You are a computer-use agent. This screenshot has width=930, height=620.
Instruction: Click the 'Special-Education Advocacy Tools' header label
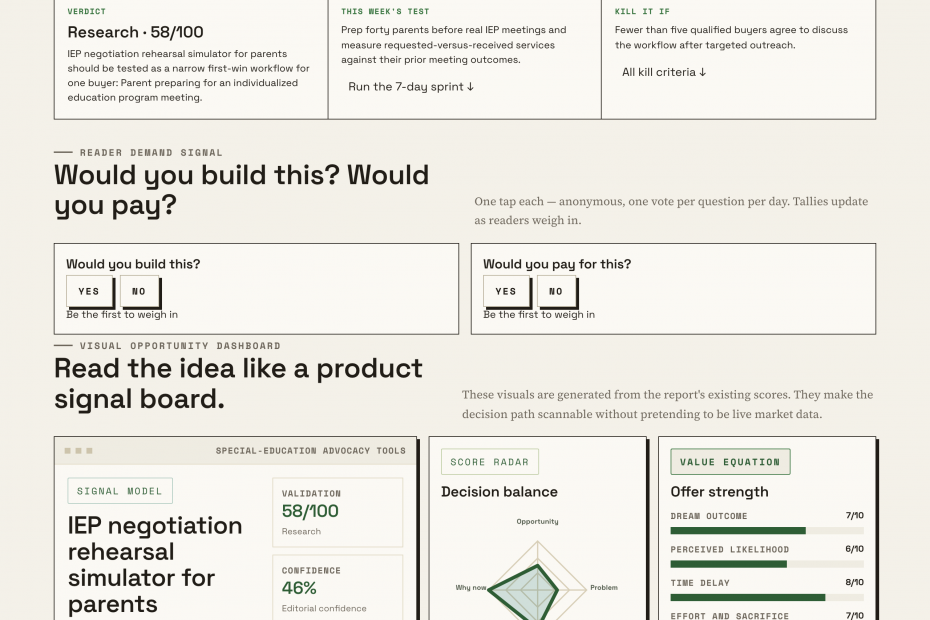[311, 451]
